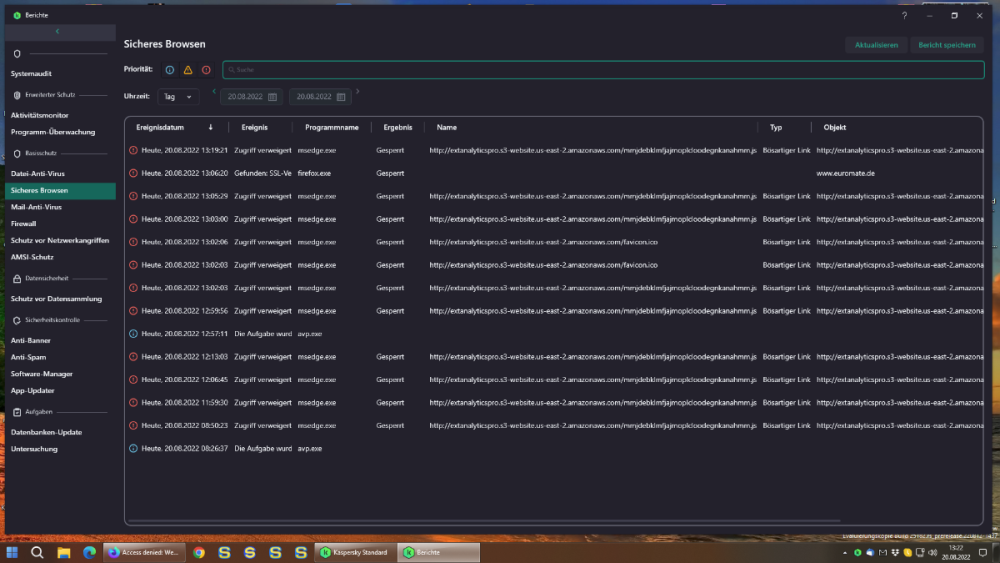Click the critical icon on the 08:50:23 row
The image size is (1000, 563).
[133, 426]
